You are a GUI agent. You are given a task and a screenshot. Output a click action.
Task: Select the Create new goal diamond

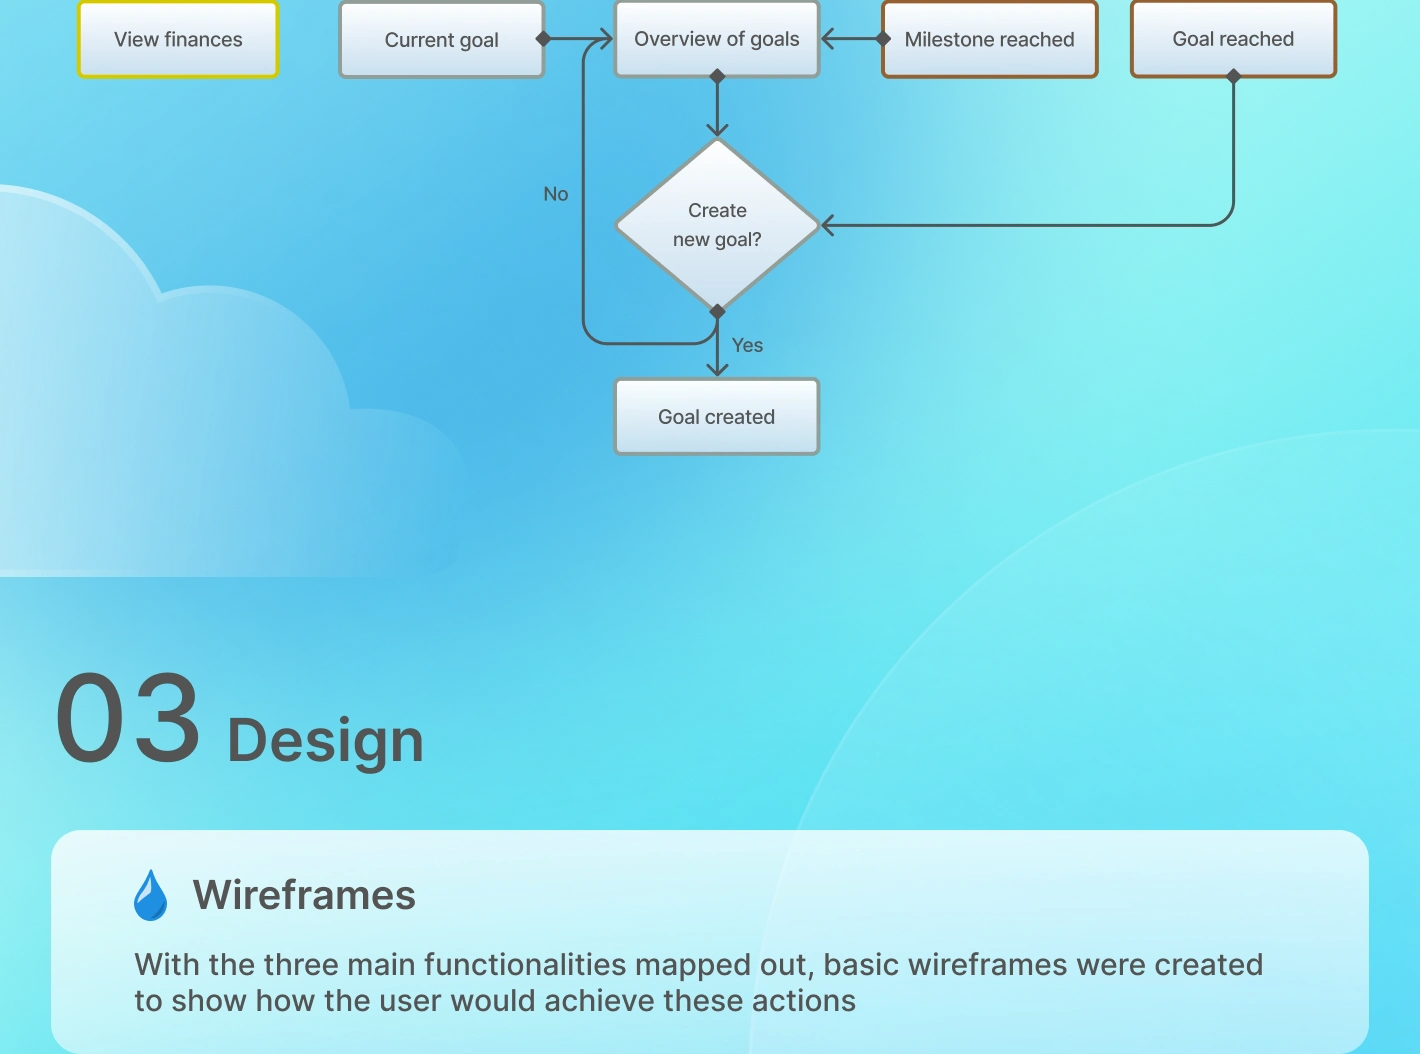[717, 225]
